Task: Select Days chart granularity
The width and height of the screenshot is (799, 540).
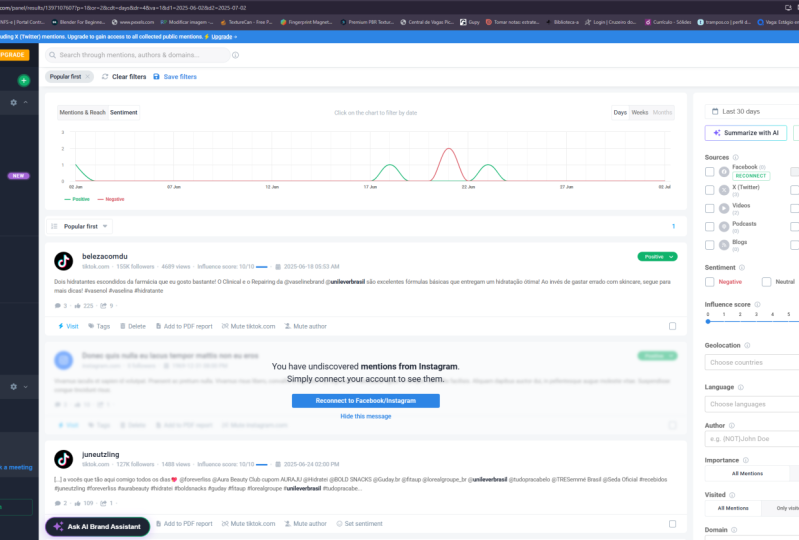Action: (620, 113)
